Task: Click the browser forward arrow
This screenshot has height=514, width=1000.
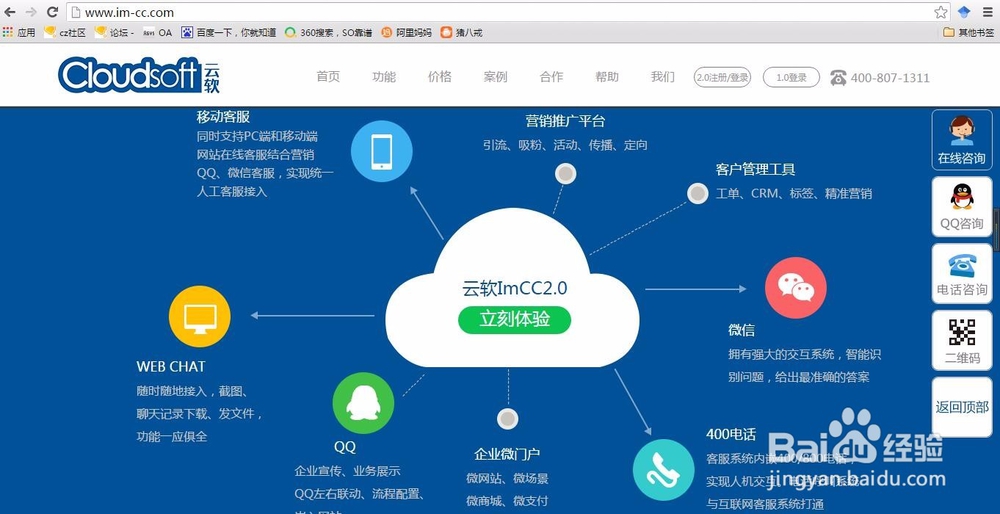Action: (x=31, y=12)
